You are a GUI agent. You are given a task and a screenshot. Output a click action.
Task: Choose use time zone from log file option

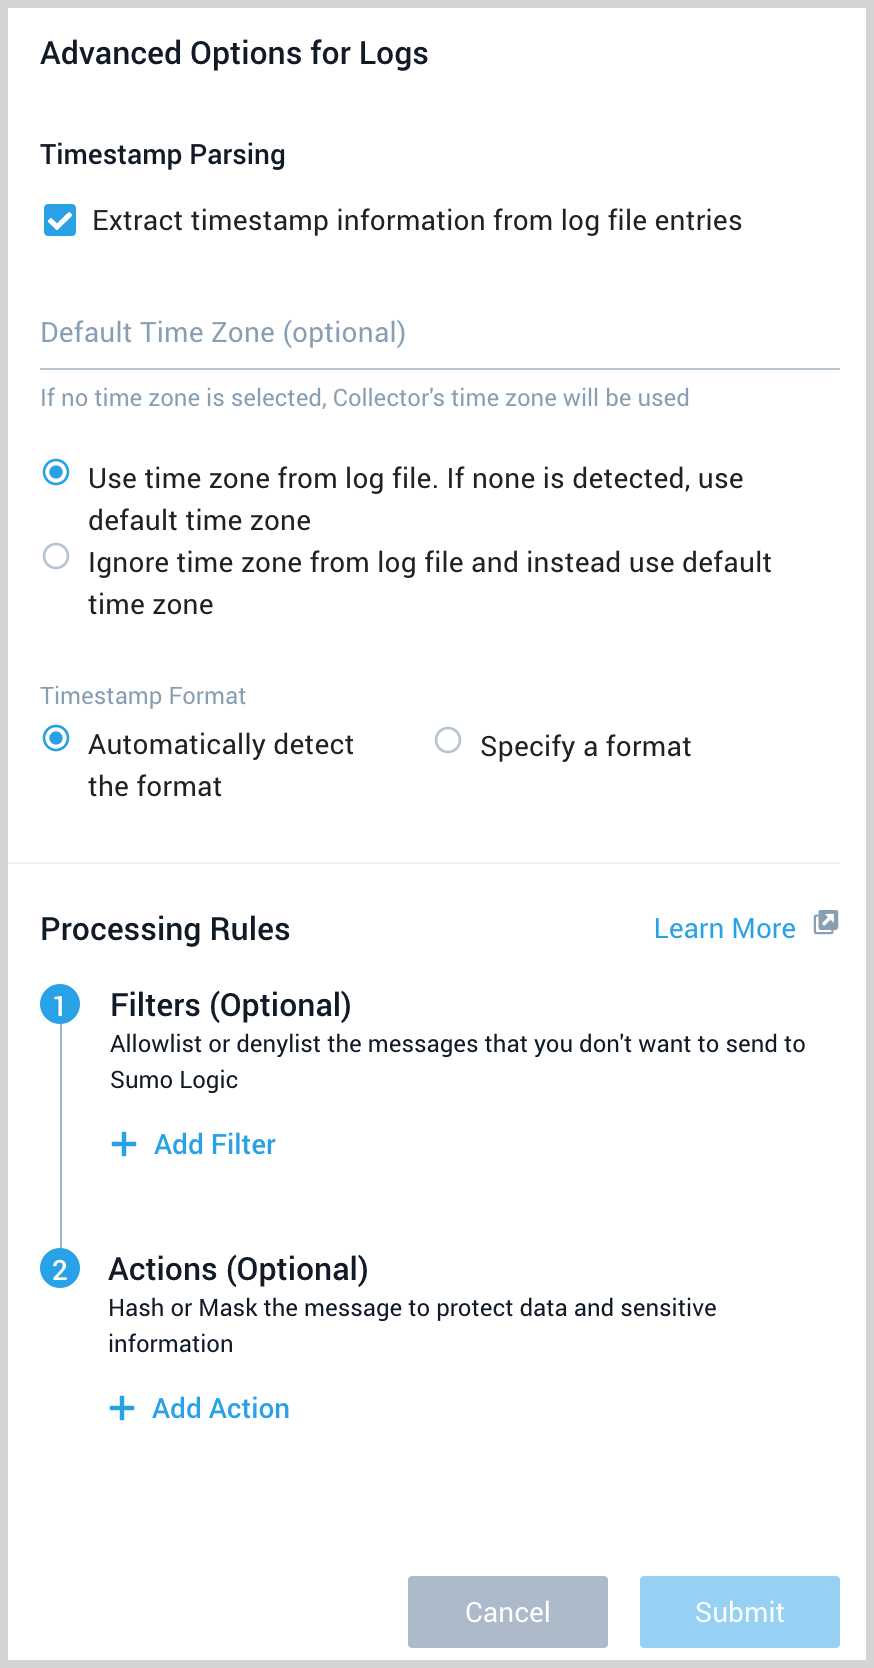click(56, 471)
